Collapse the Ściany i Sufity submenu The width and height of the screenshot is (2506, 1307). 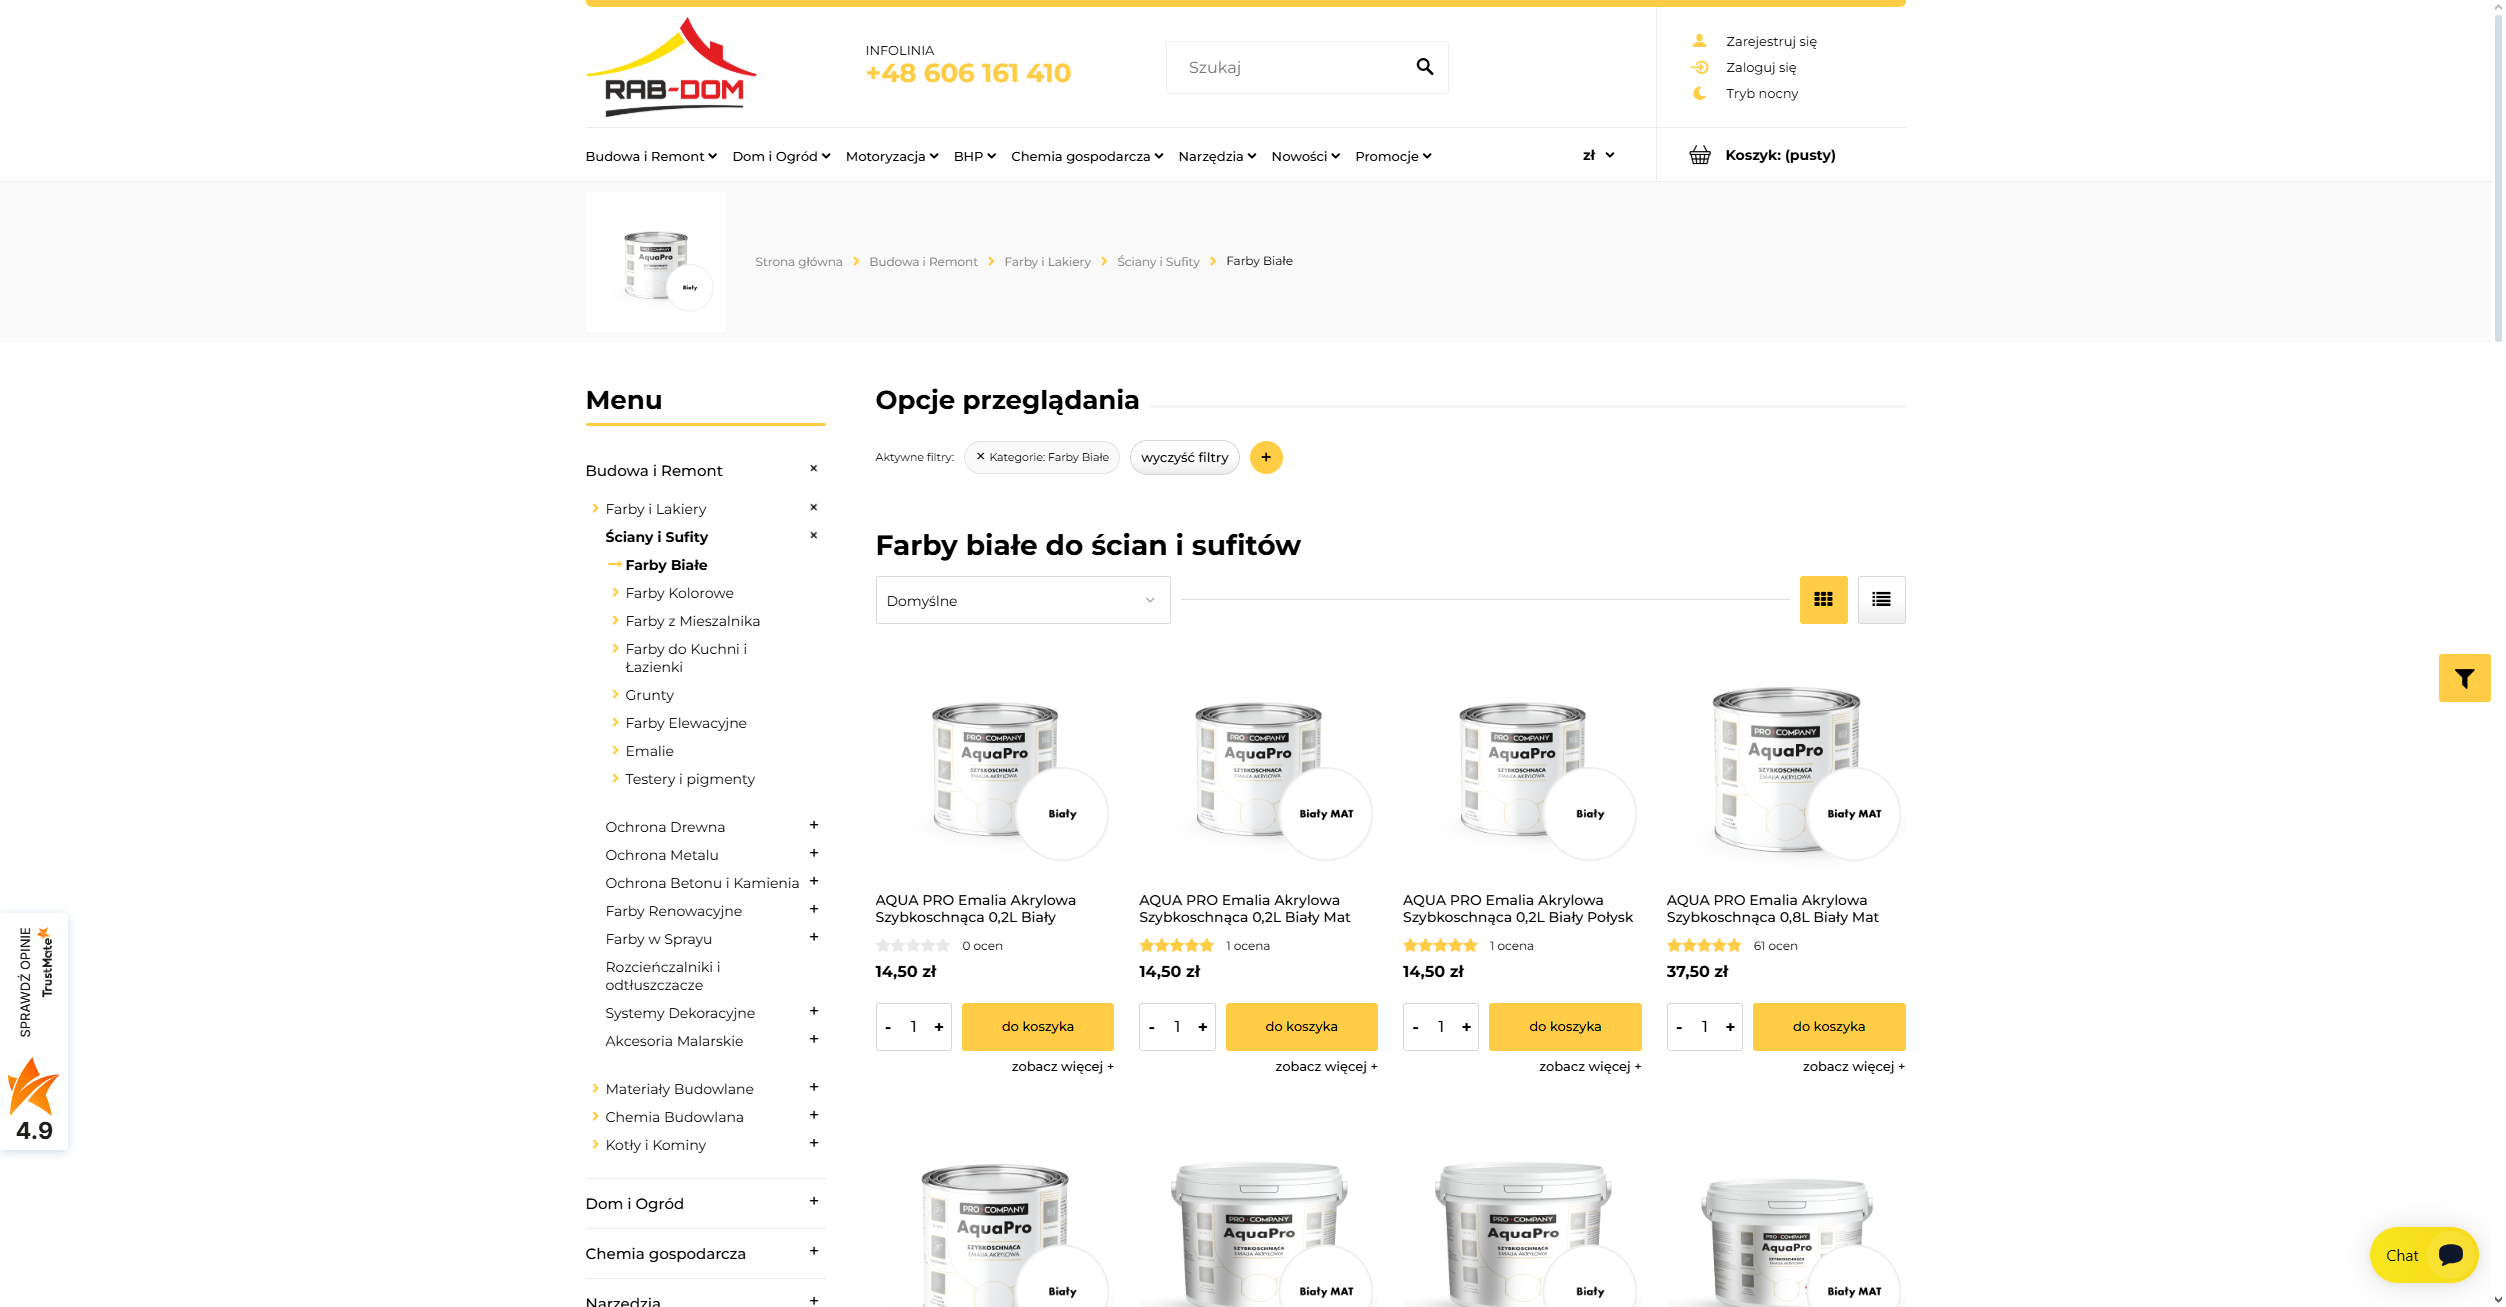813,535
